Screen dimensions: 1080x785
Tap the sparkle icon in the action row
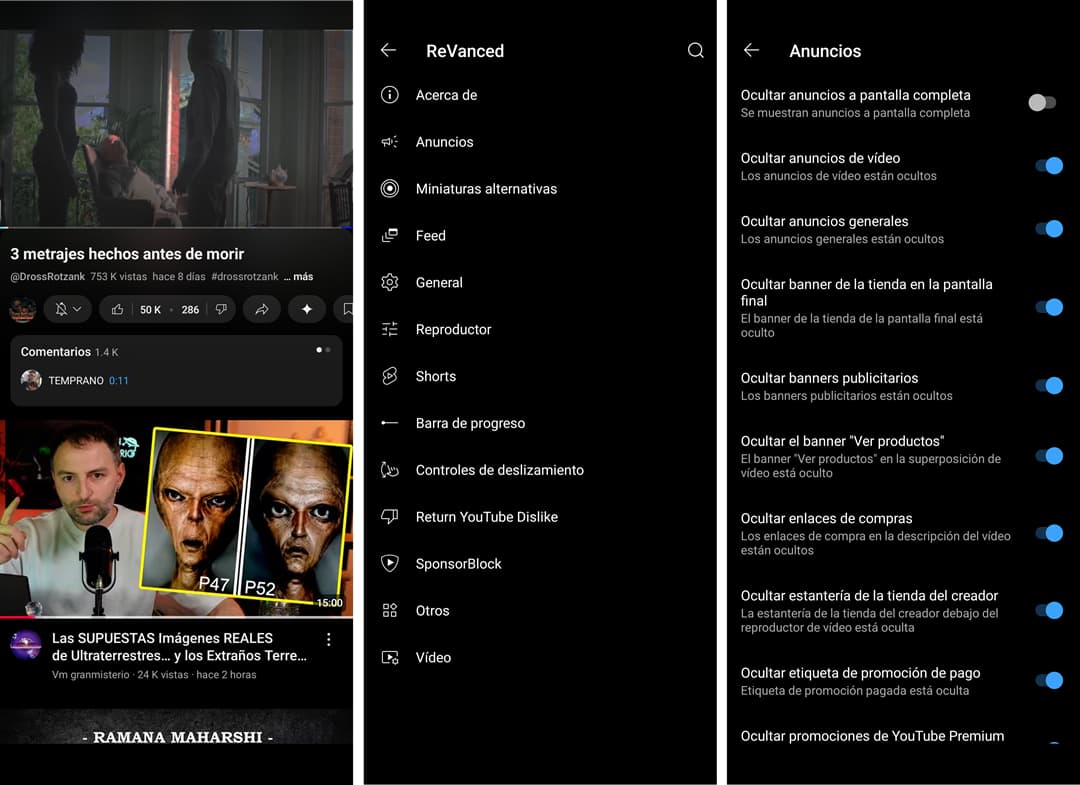307,309
